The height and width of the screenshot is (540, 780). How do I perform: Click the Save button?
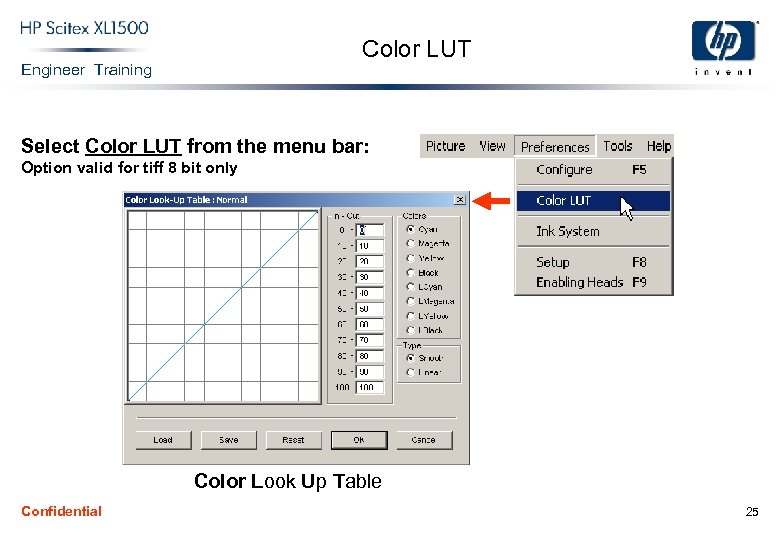point(228,440)
